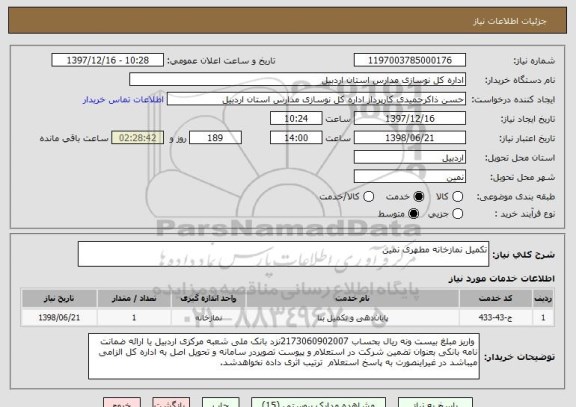Click the اطلاعات خدمات مورد نیاز heading
Viewport: 576px width, 407px height.
pos(501,279)
